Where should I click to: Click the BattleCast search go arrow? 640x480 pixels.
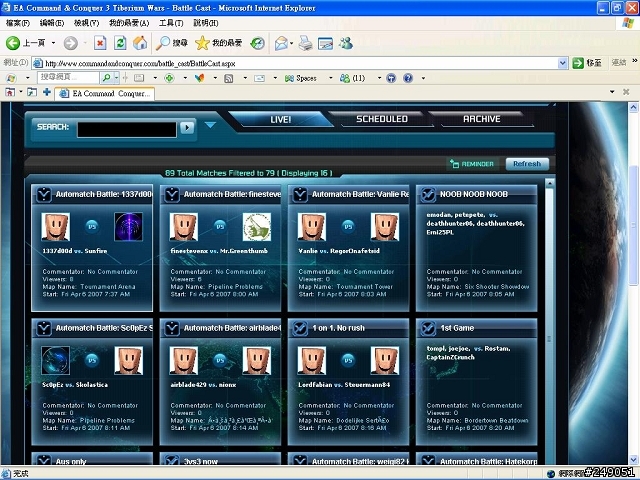187,128
